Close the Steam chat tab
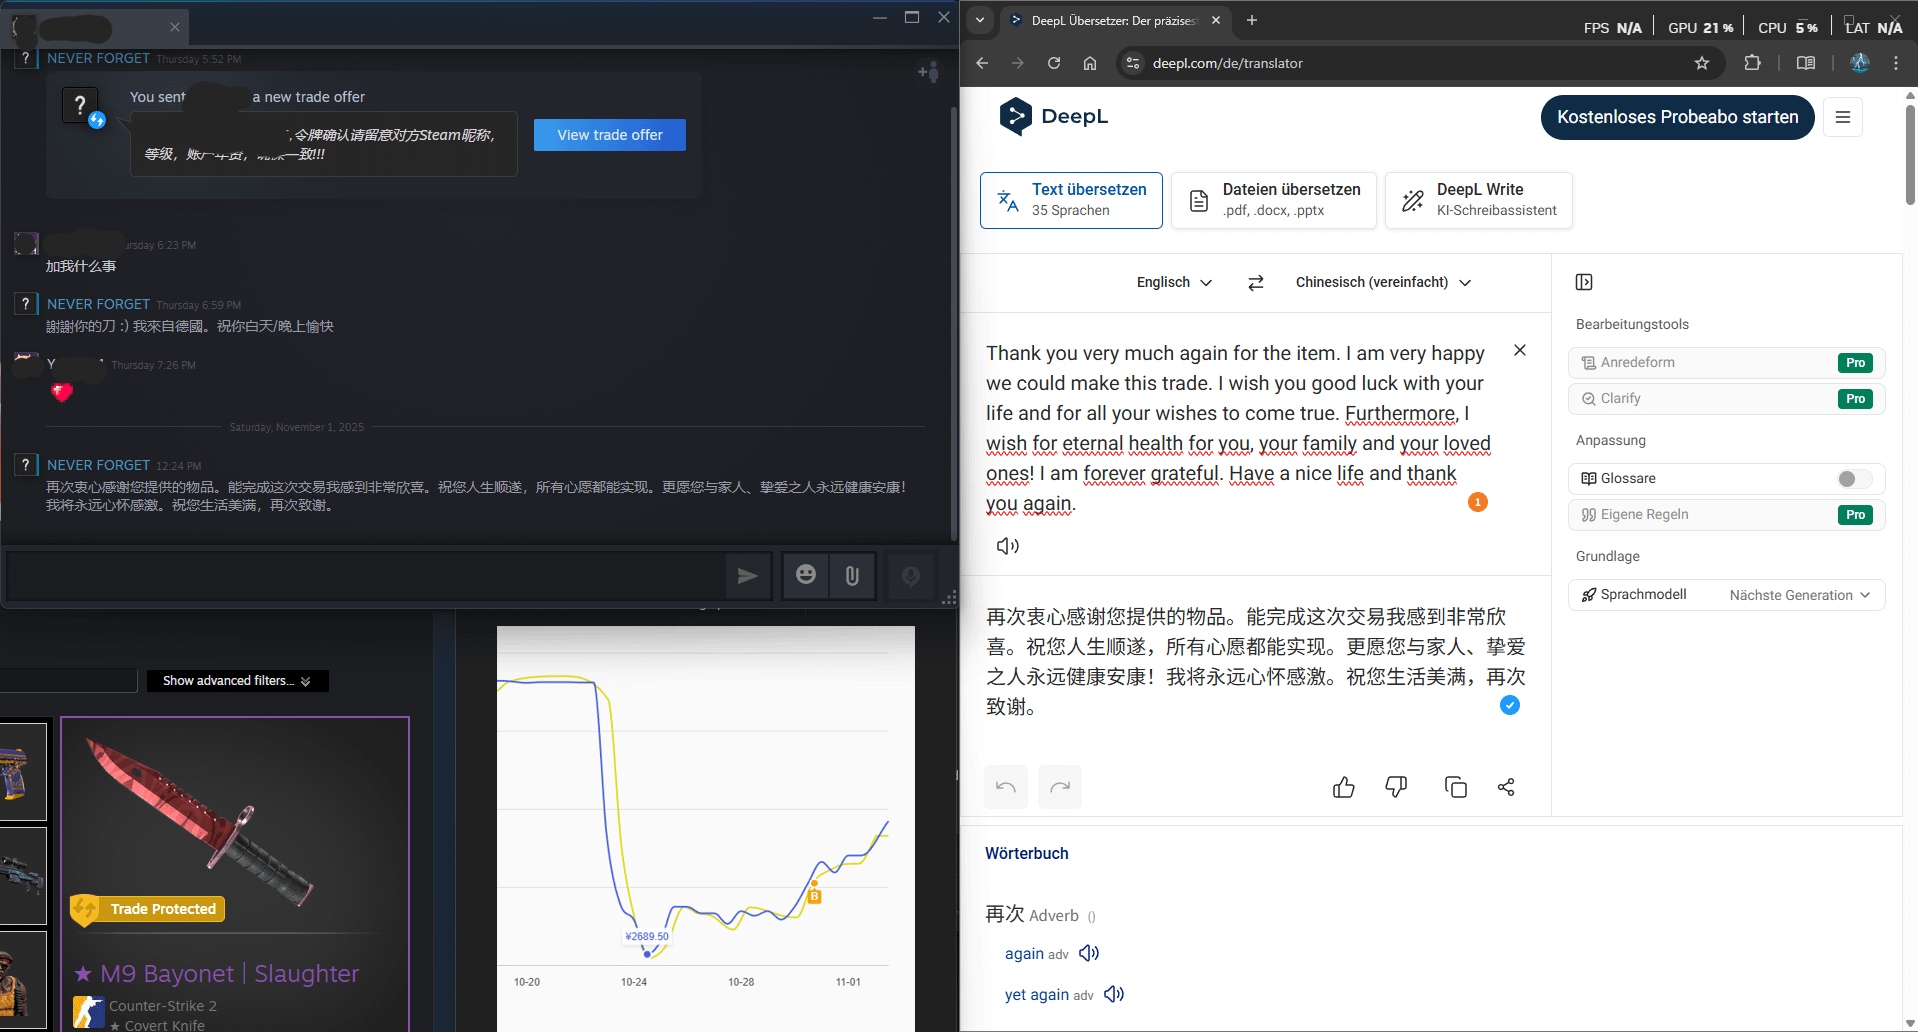 pos(175,27)
